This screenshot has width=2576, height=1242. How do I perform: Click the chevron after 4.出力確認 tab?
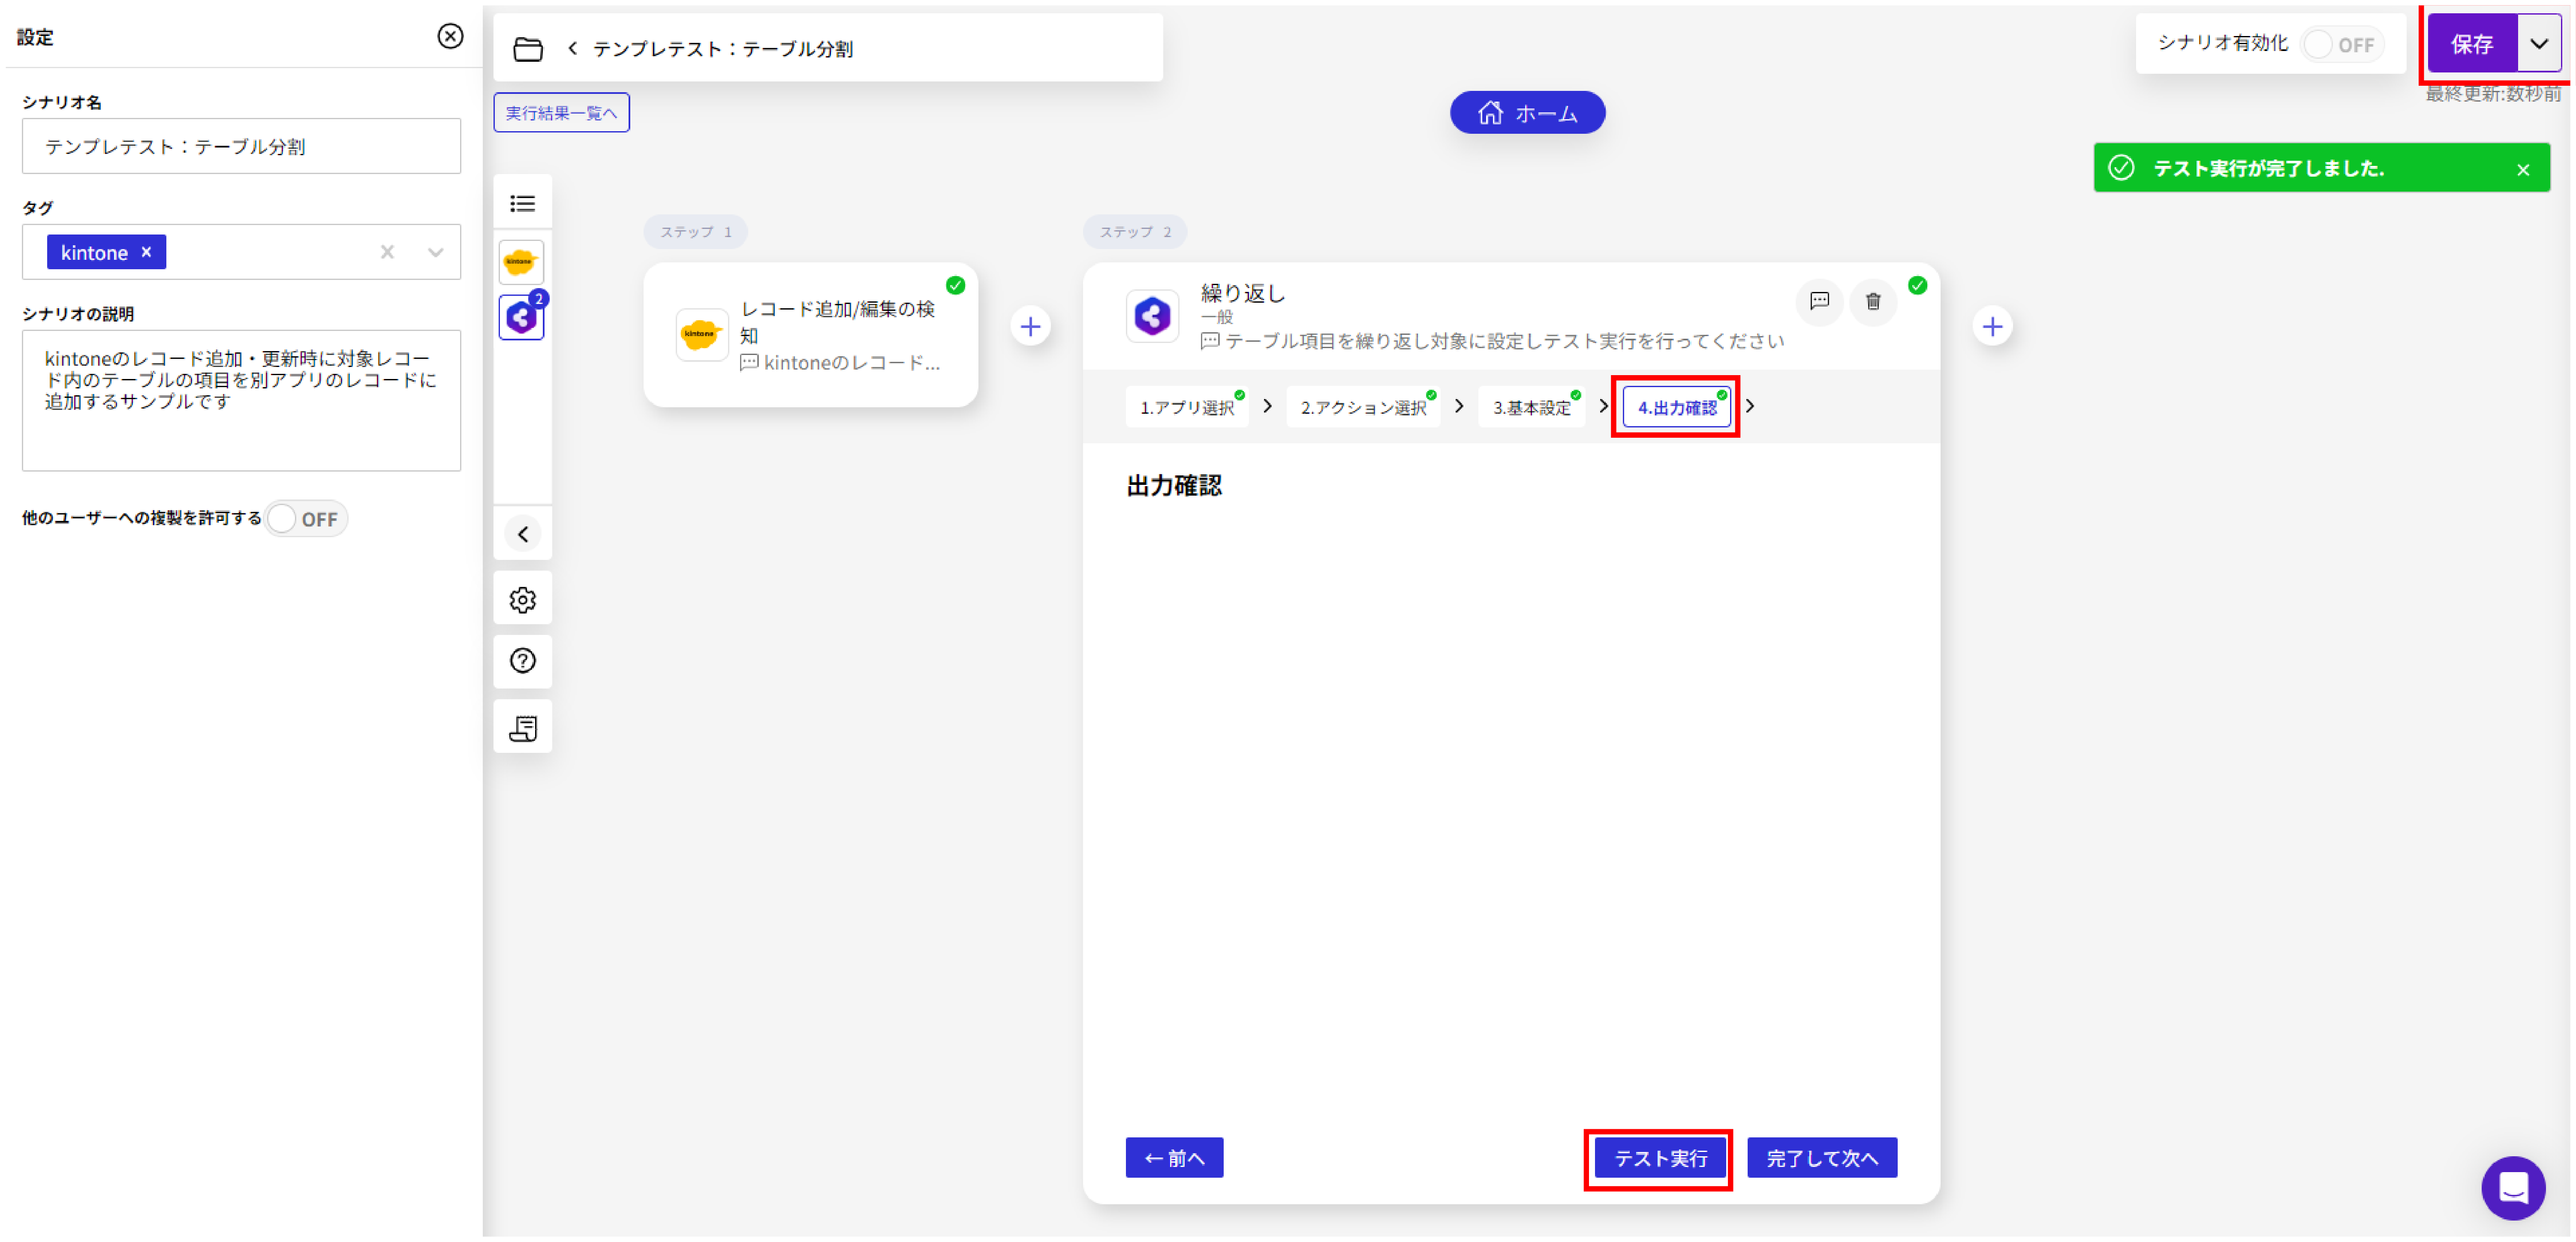(1750, 406)
